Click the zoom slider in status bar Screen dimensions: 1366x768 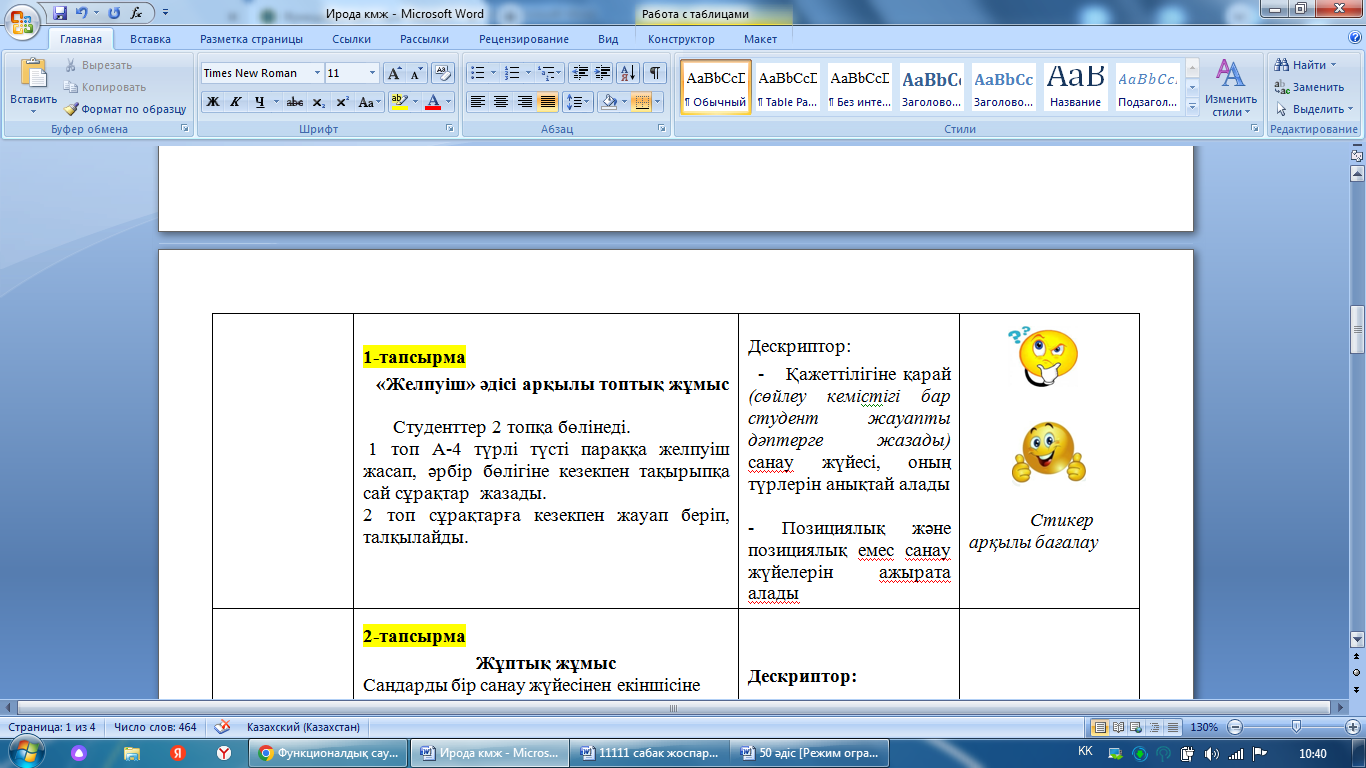pyautogui.click(x=1296, y=727)
